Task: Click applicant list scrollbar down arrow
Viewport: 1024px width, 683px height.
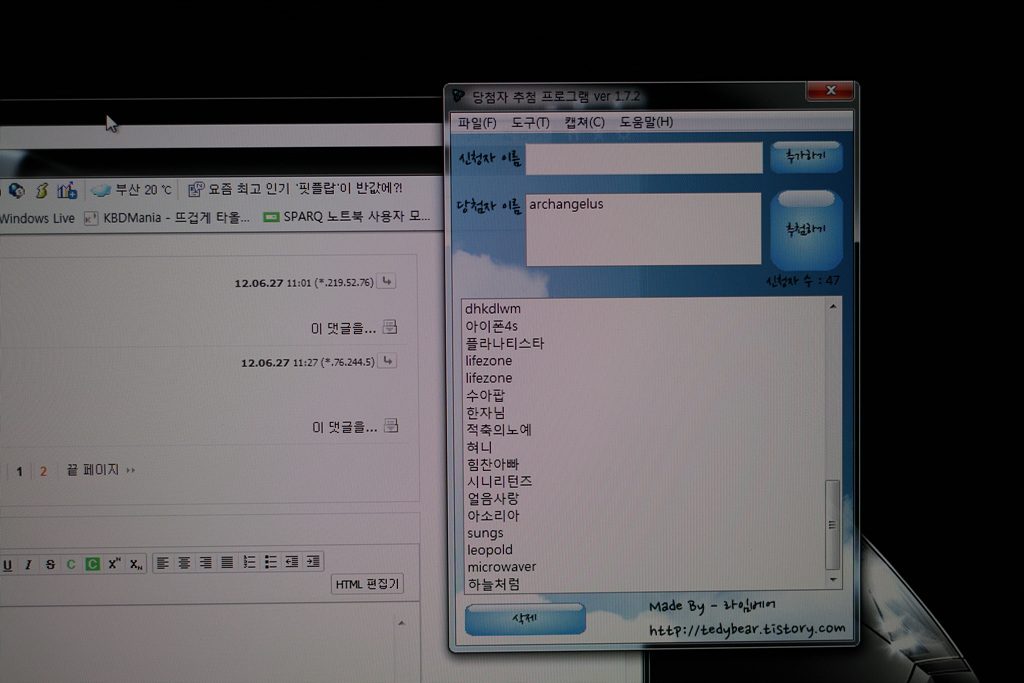Action: tap(833, 579)
